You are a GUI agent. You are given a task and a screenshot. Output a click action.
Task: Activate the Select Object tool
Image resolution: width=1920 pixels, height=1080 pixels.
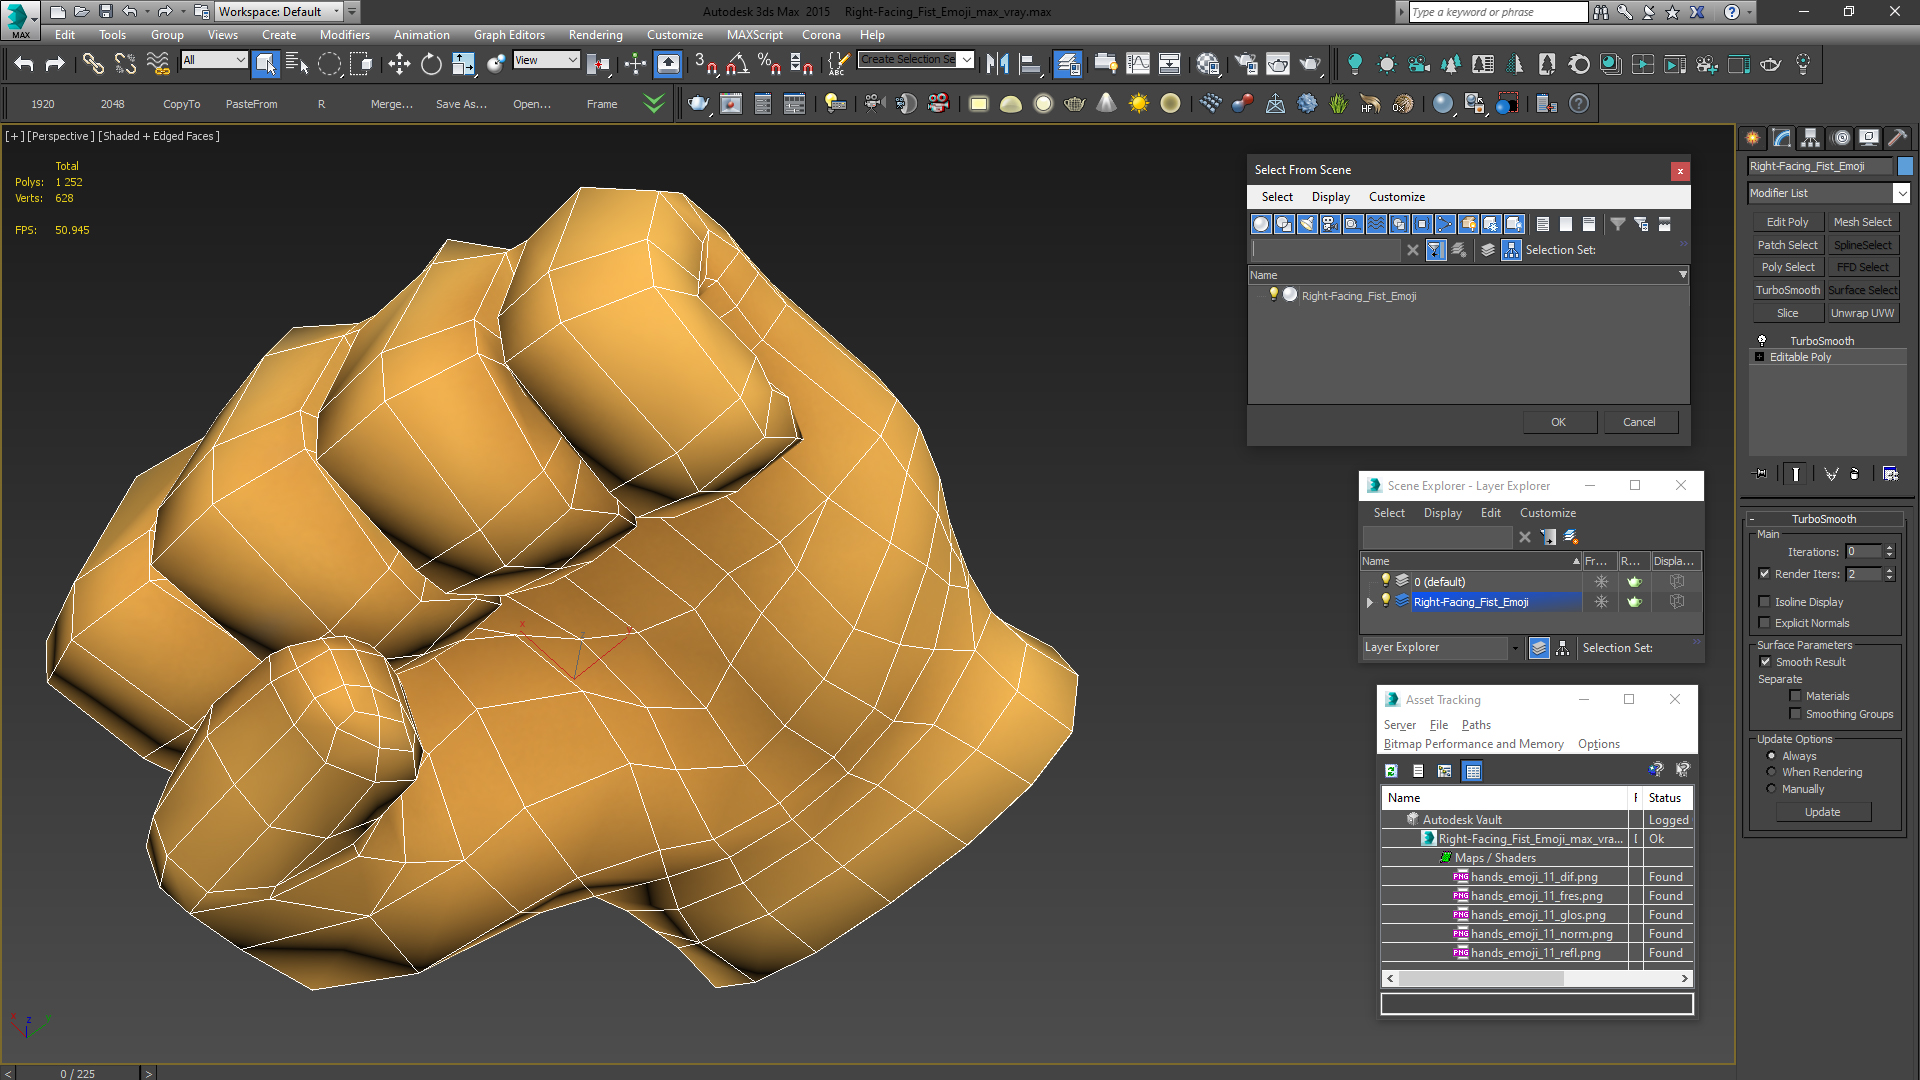(x=265, y=64)
